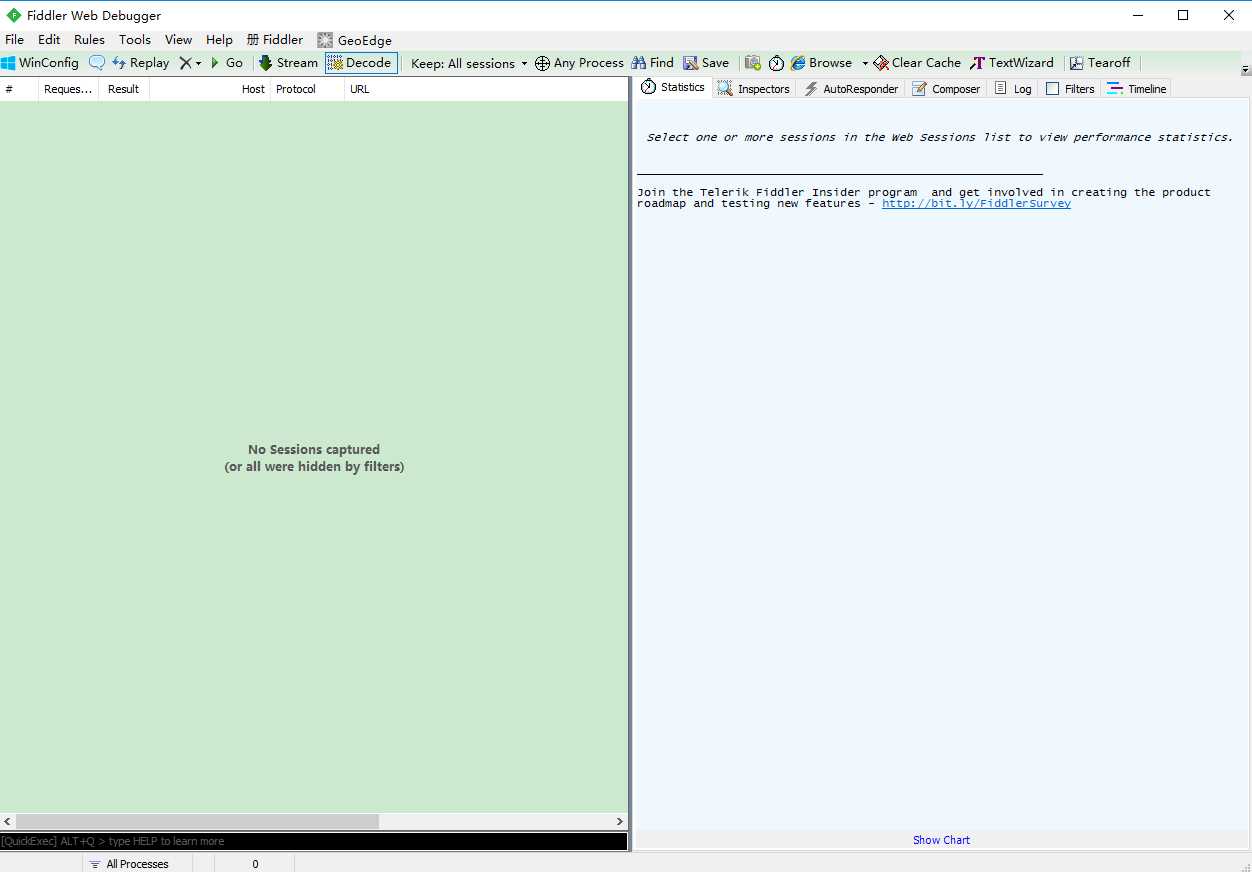Clear Cache from the toolbar

pos(917,62)
